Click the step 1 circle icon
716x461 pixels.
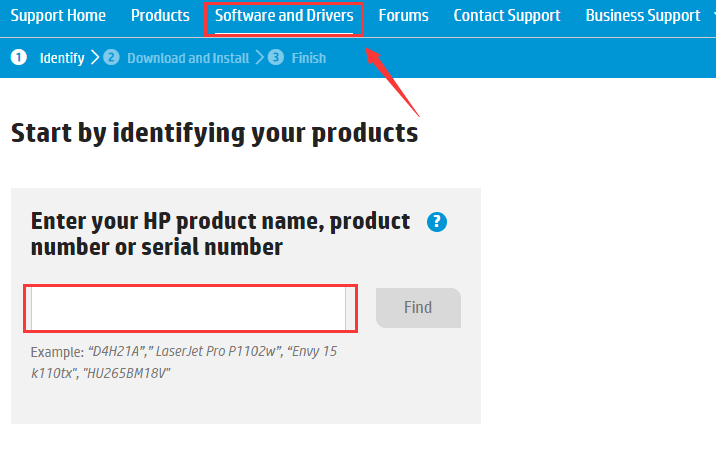coord(19,58)
